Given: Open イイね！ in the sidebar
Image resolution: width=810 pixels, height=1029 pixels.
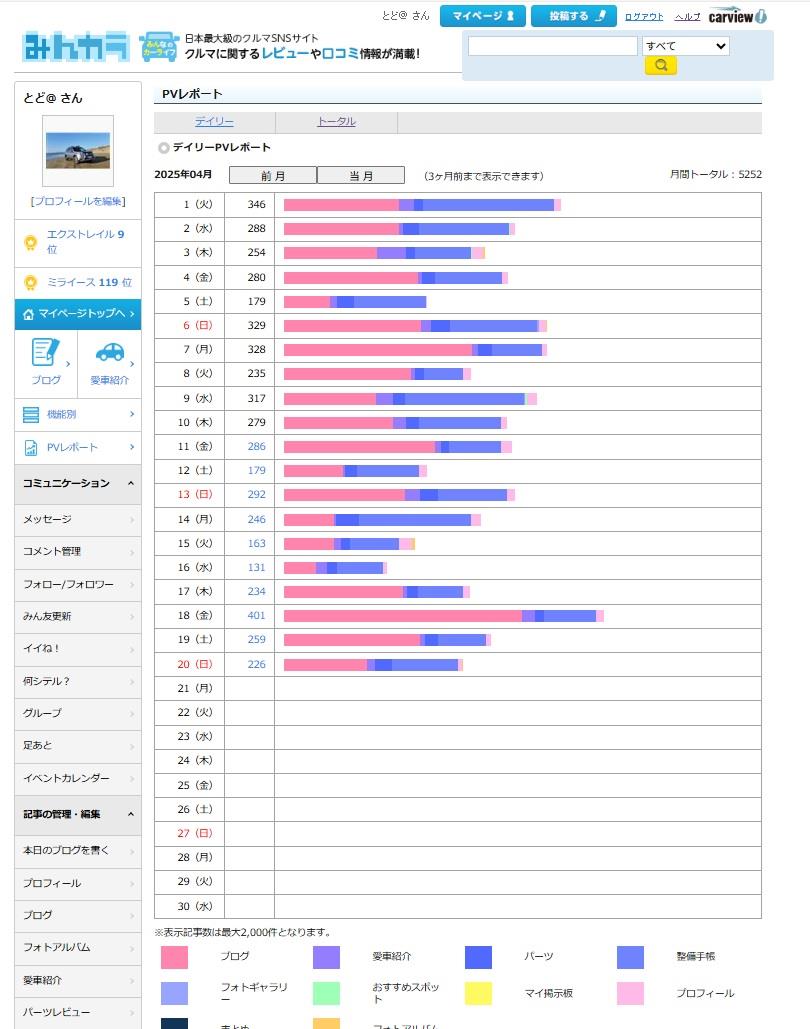Looking at the screenshot, I should (78, 648).
